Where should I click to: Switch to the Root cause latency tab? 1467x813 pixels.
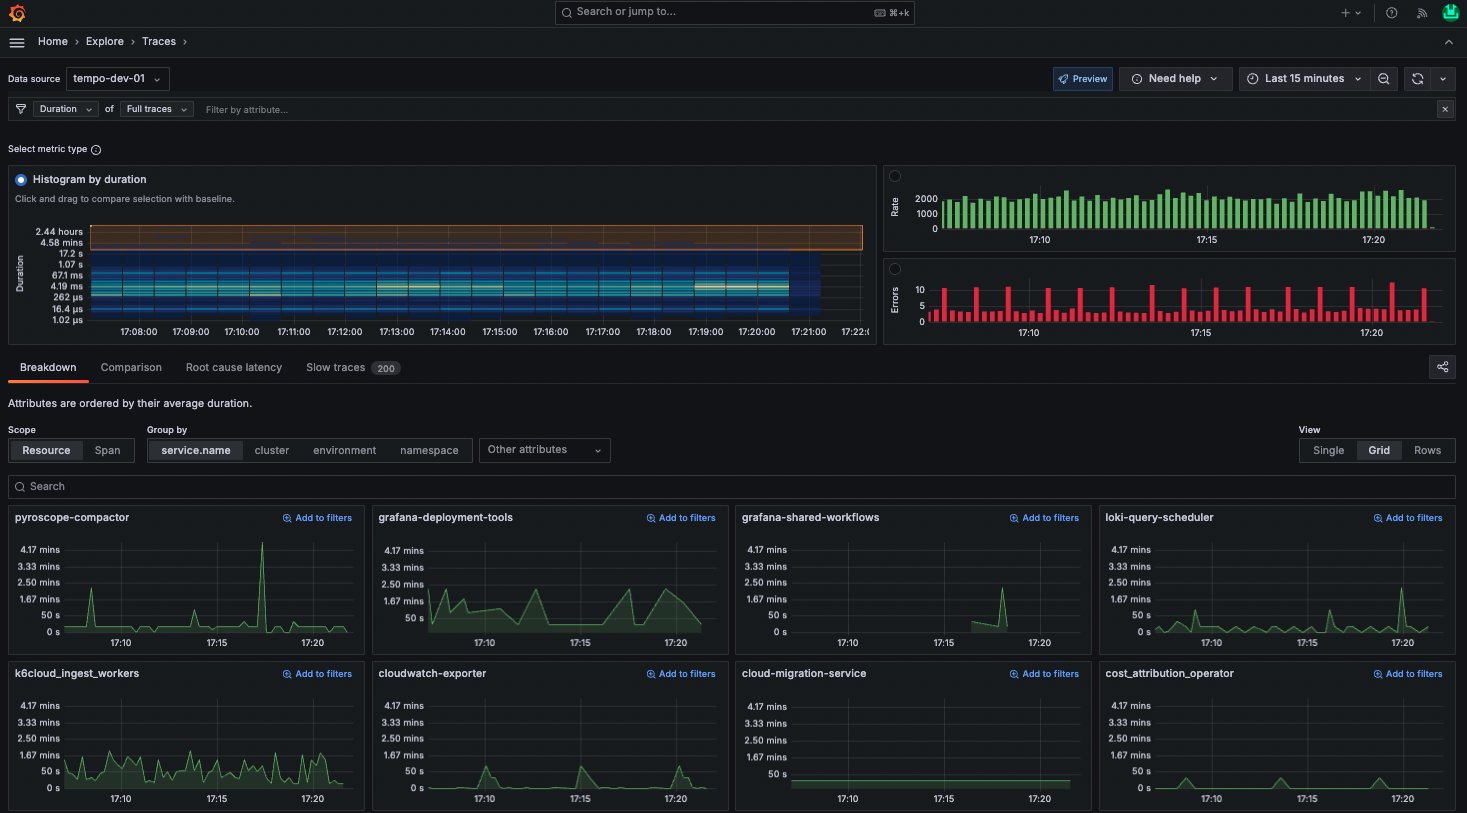(234, 368)
